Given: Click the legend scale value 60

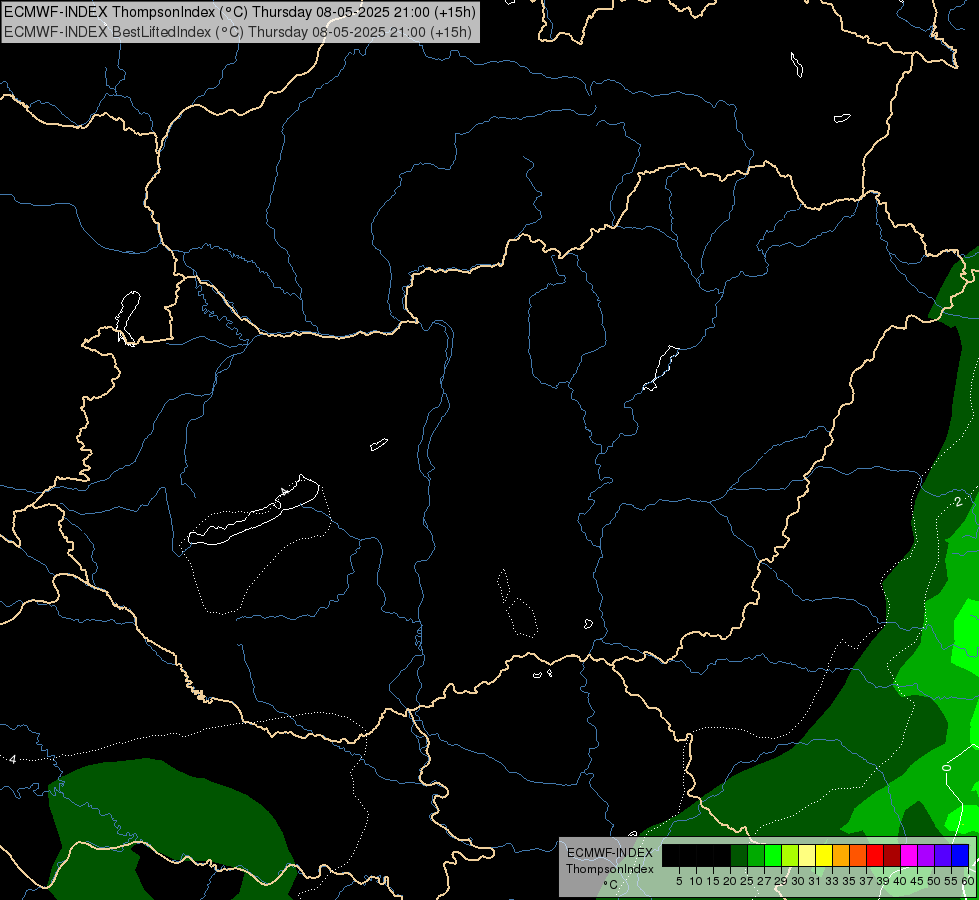Looking at the screenshot, I should (968, 881).
